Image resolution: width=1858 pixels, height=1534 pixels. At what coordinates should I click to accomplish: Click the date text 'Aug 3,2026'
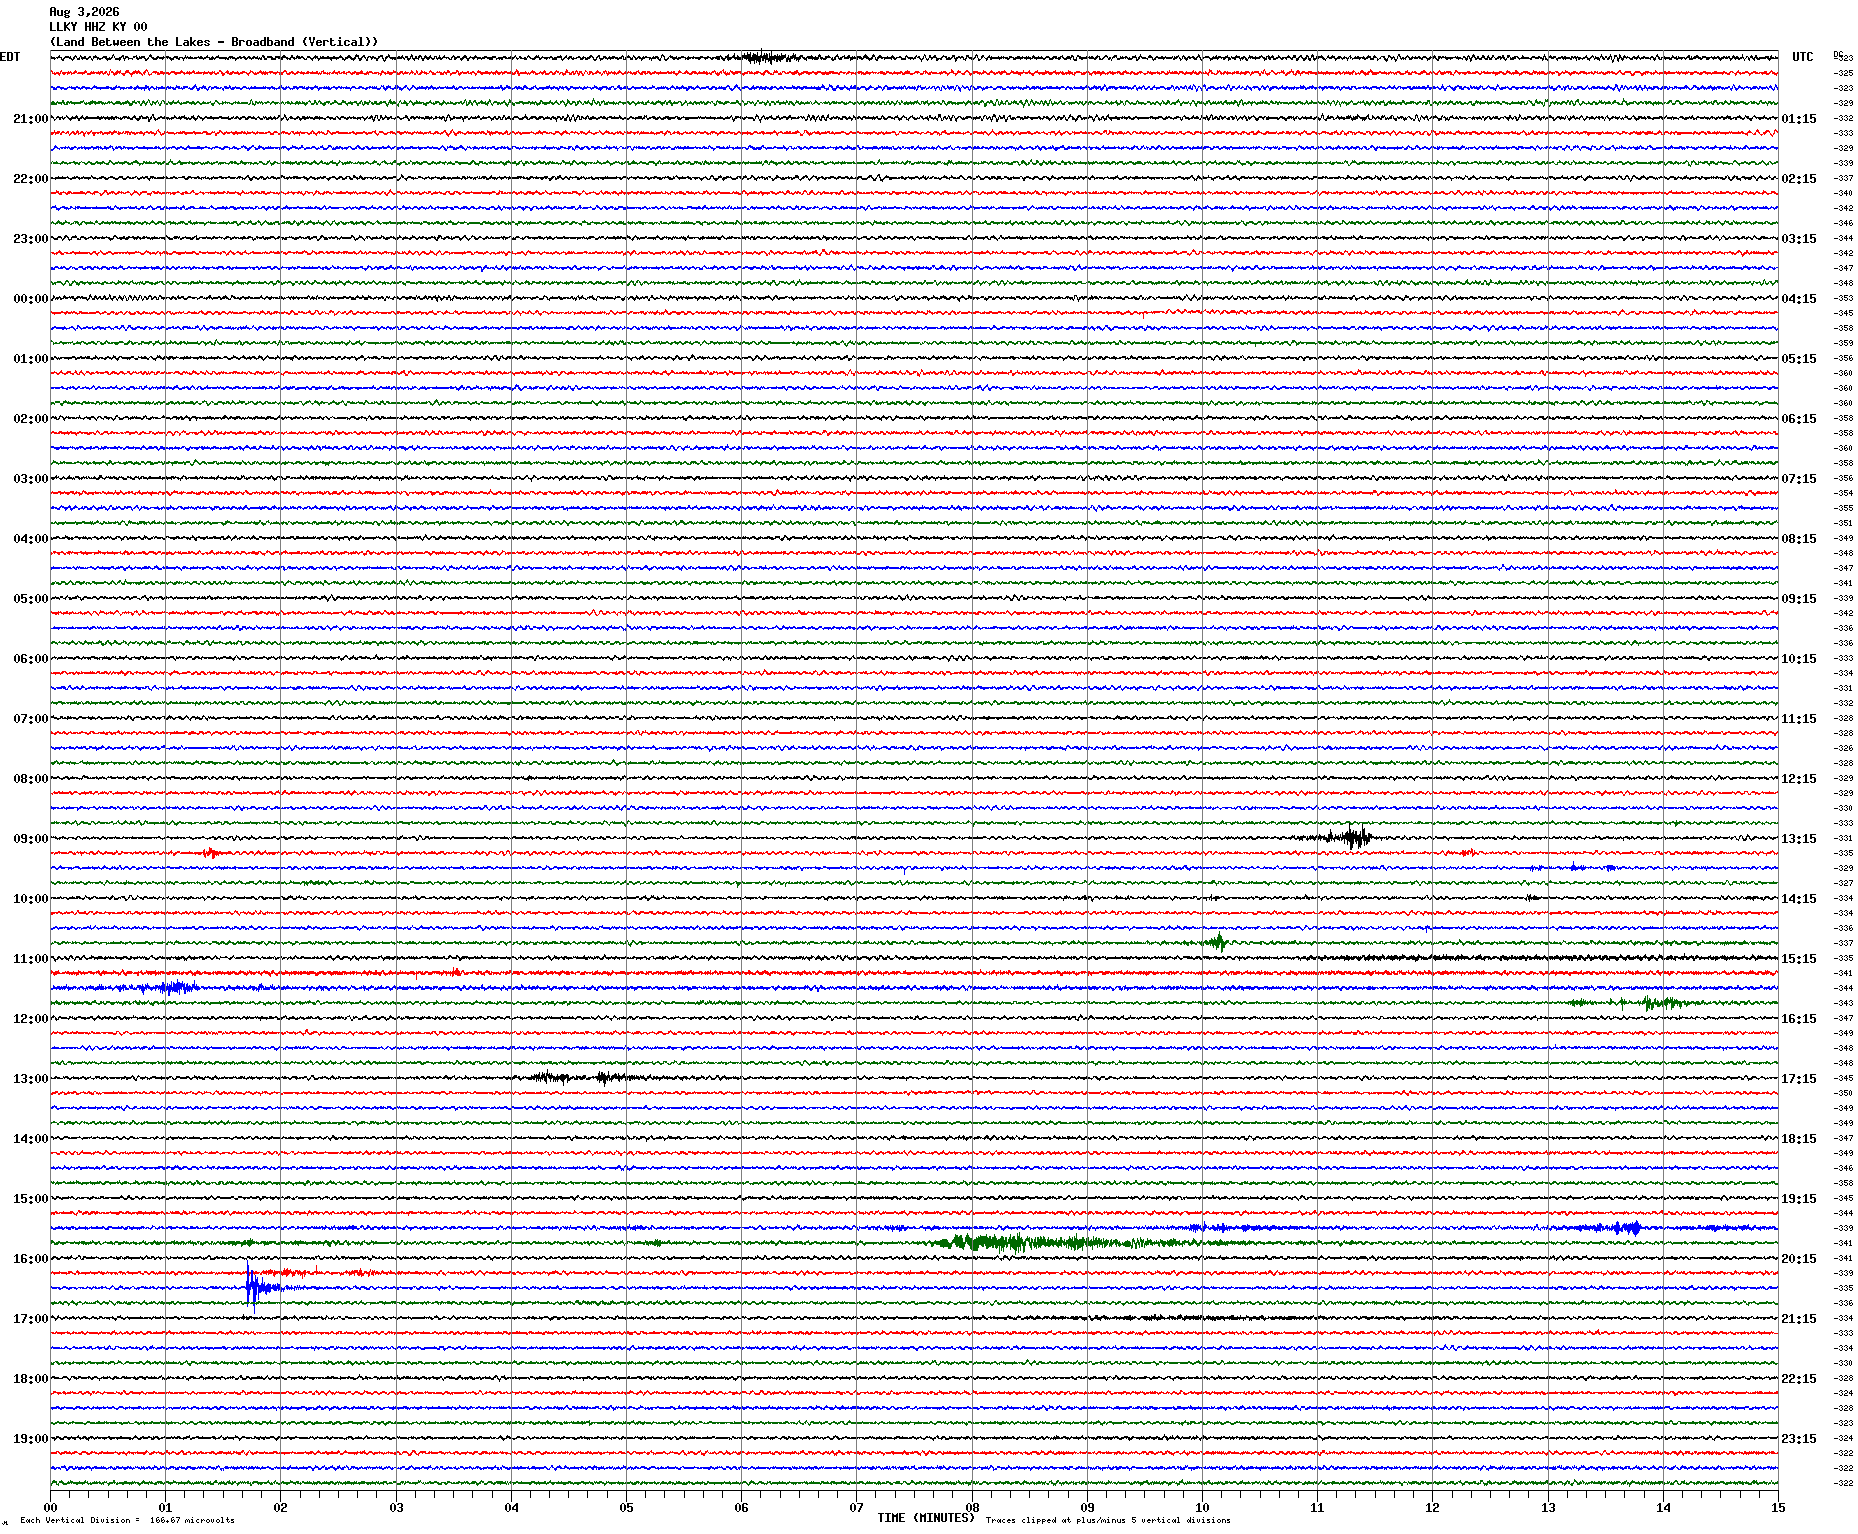point(84,12)
